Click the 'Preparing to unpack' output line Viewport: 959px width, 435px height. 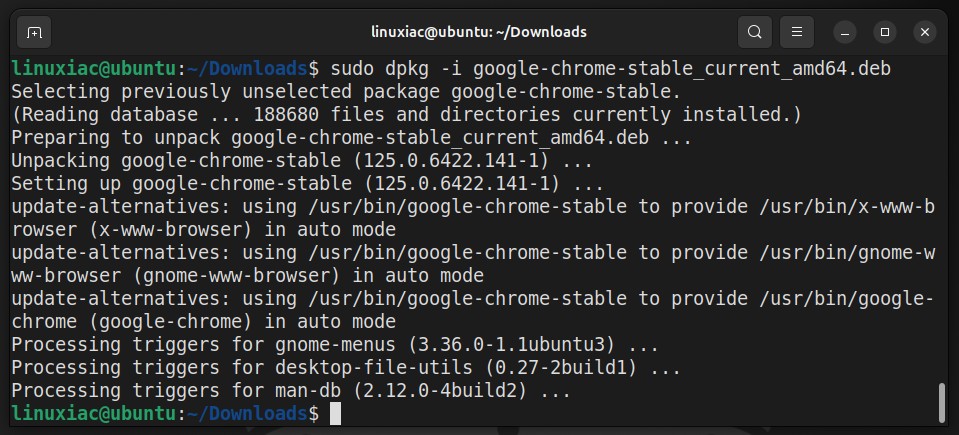point(352,138)
